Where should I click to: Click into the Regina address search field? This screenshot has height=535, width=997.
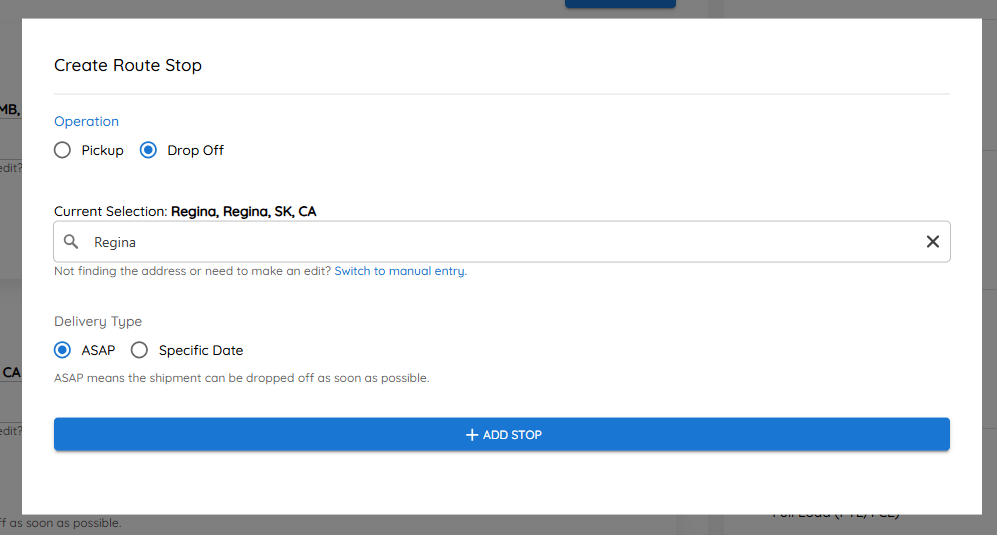(x=502, y=242)
